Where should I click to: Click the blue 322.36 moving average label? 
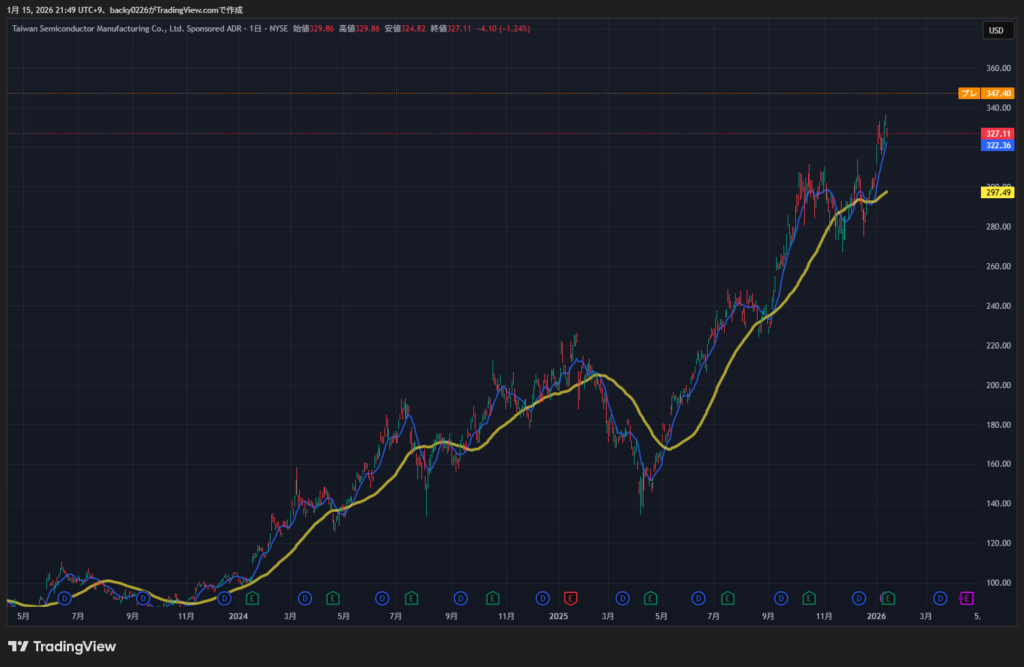coord(998,145)
